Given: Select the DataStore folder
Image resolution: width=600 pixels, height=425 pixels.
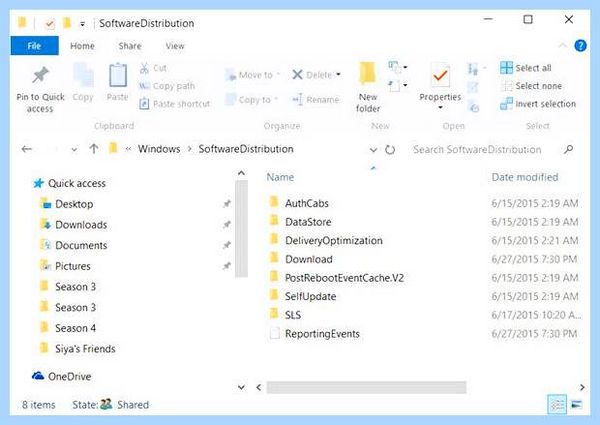Looking at the screenshot, I should tap(301, 222).
